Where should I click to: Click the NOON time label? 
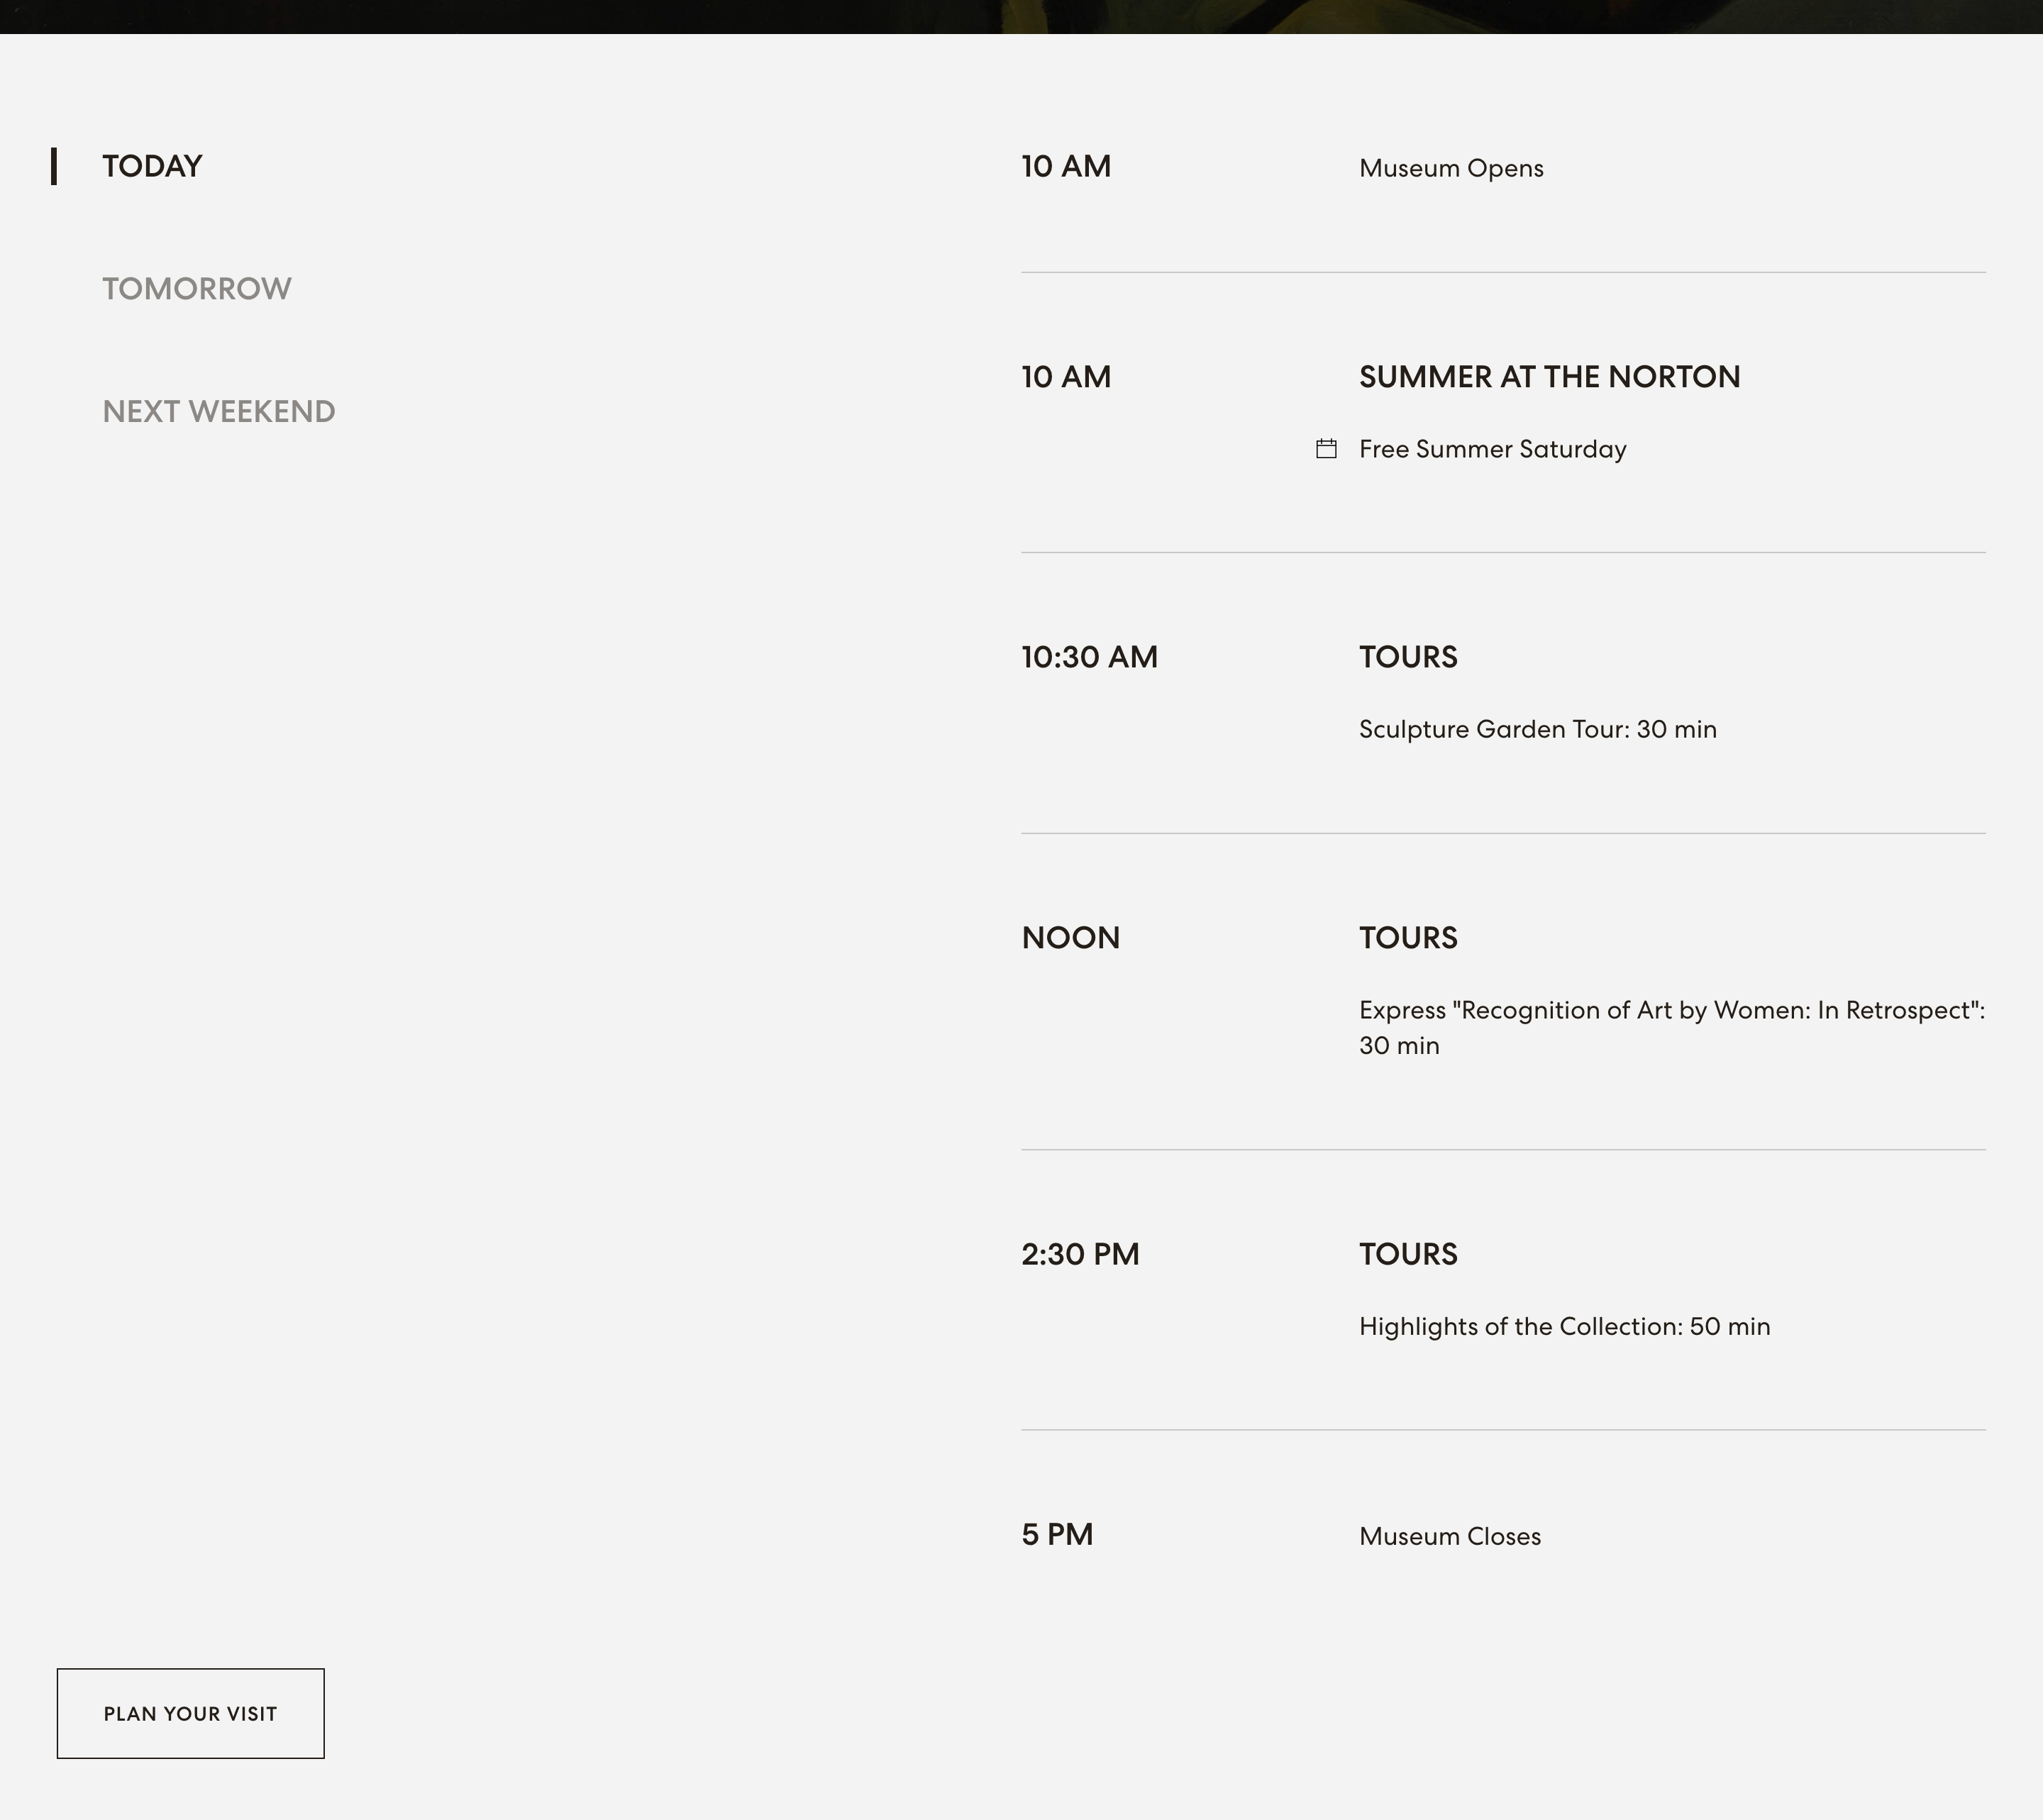[1070, 938]
